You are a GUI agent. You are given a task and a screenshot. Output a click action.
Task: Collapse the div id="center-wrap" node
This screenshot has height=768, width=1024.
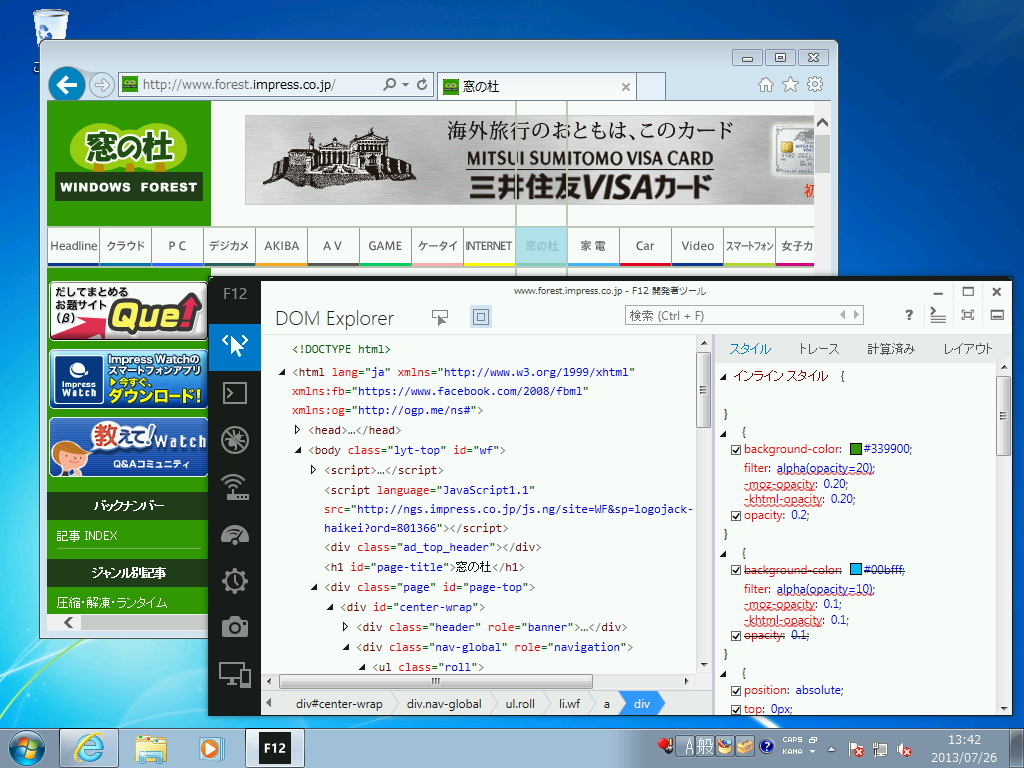click(330, 607)
